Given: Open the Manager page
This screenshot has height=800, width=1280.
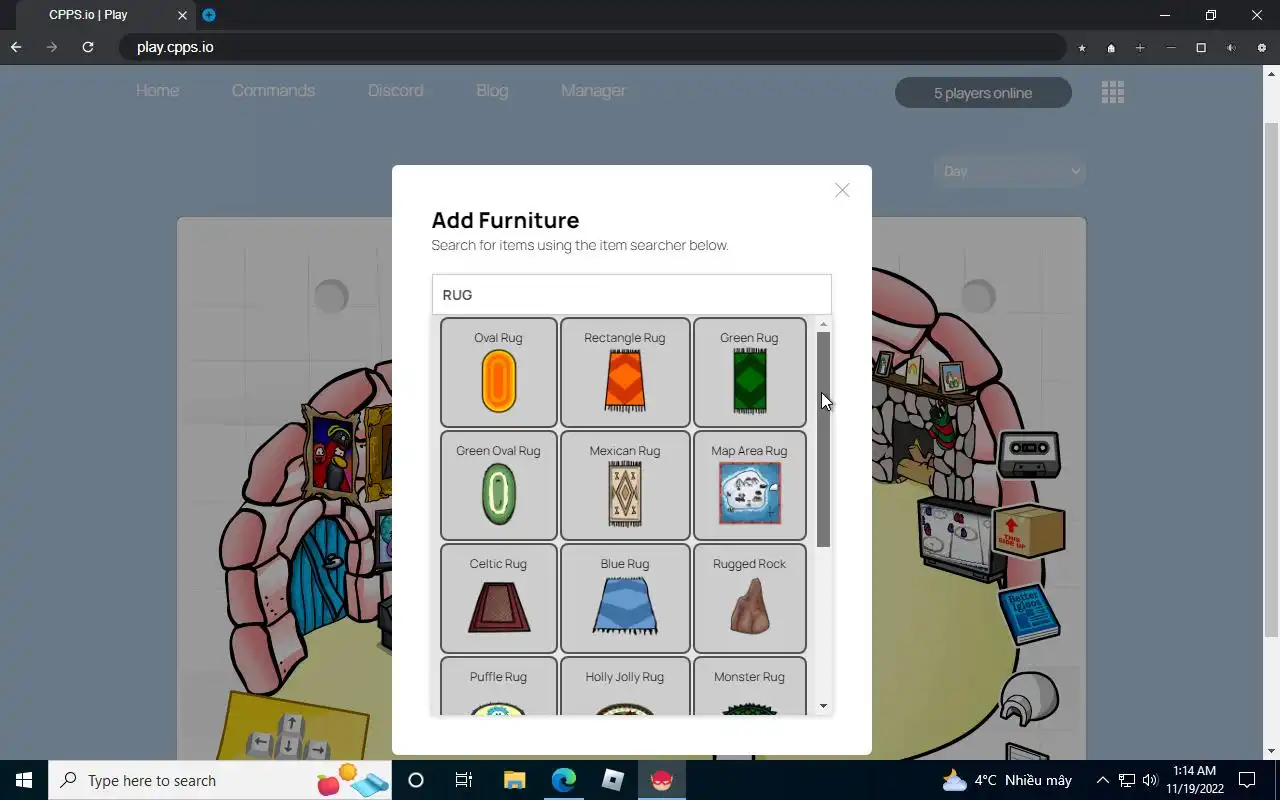Looking at the screenshot, I should (x=593, y=90).
